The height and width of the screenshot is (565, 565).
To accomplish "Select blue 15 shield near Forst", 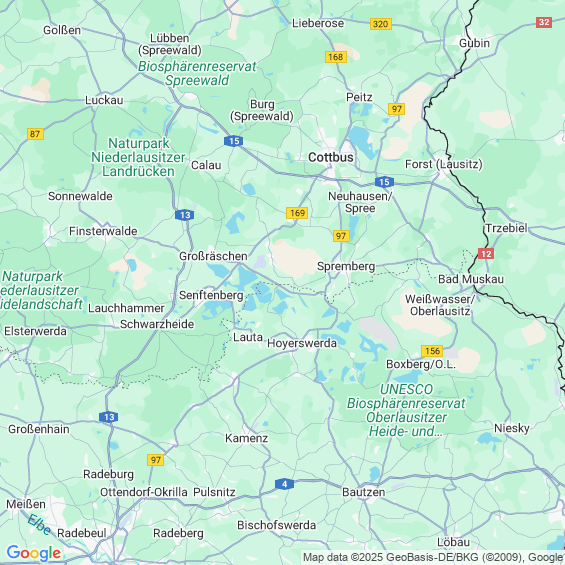I will point(384,182).
